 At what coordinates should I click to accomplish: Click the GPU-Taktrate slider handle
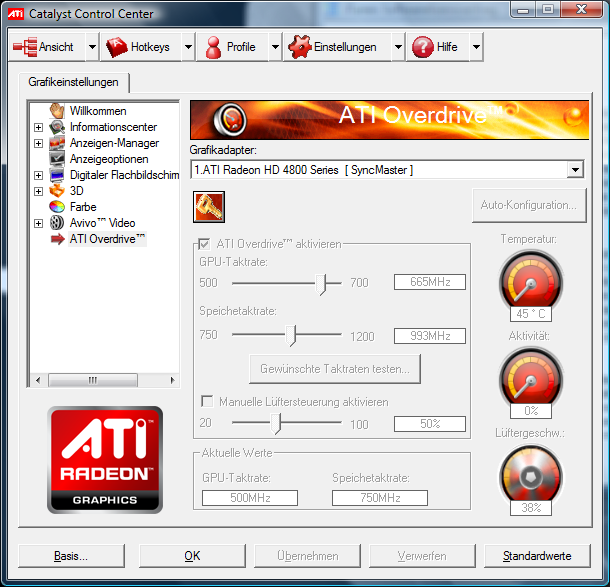click(x=321, y=284)
